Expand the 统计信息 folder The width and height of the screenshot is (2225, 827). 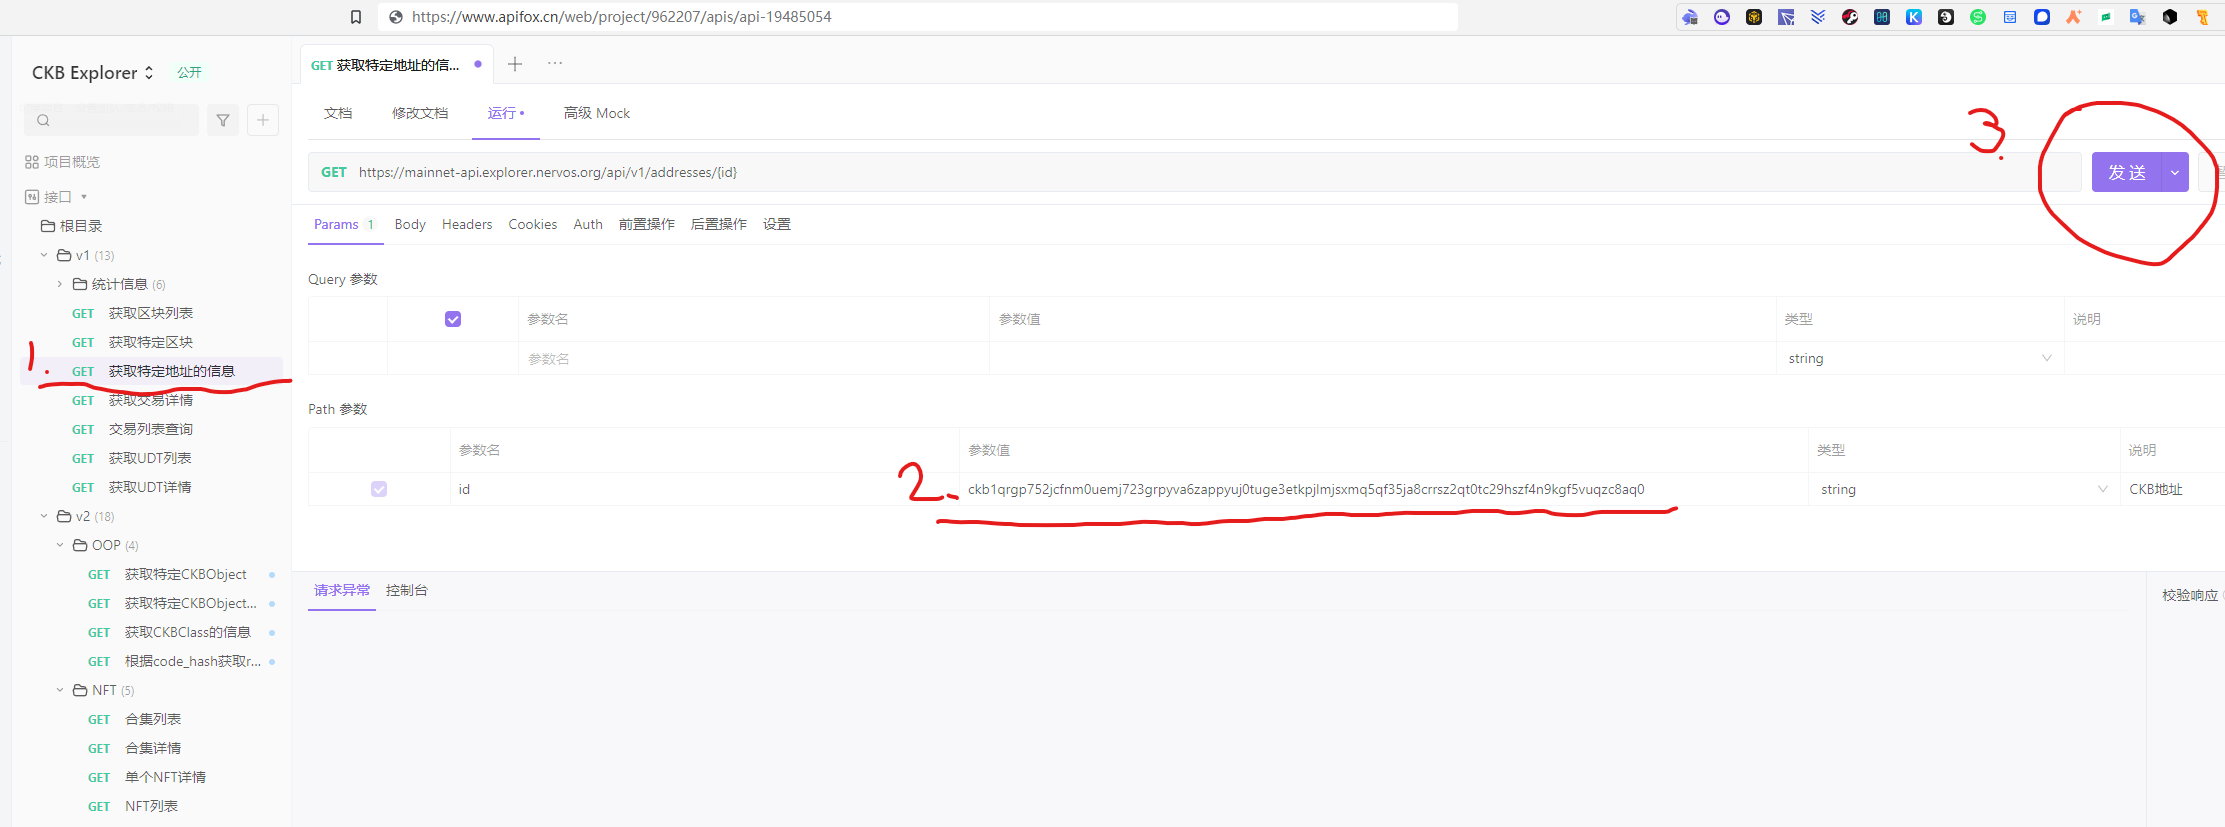click(x=60, y=284)
